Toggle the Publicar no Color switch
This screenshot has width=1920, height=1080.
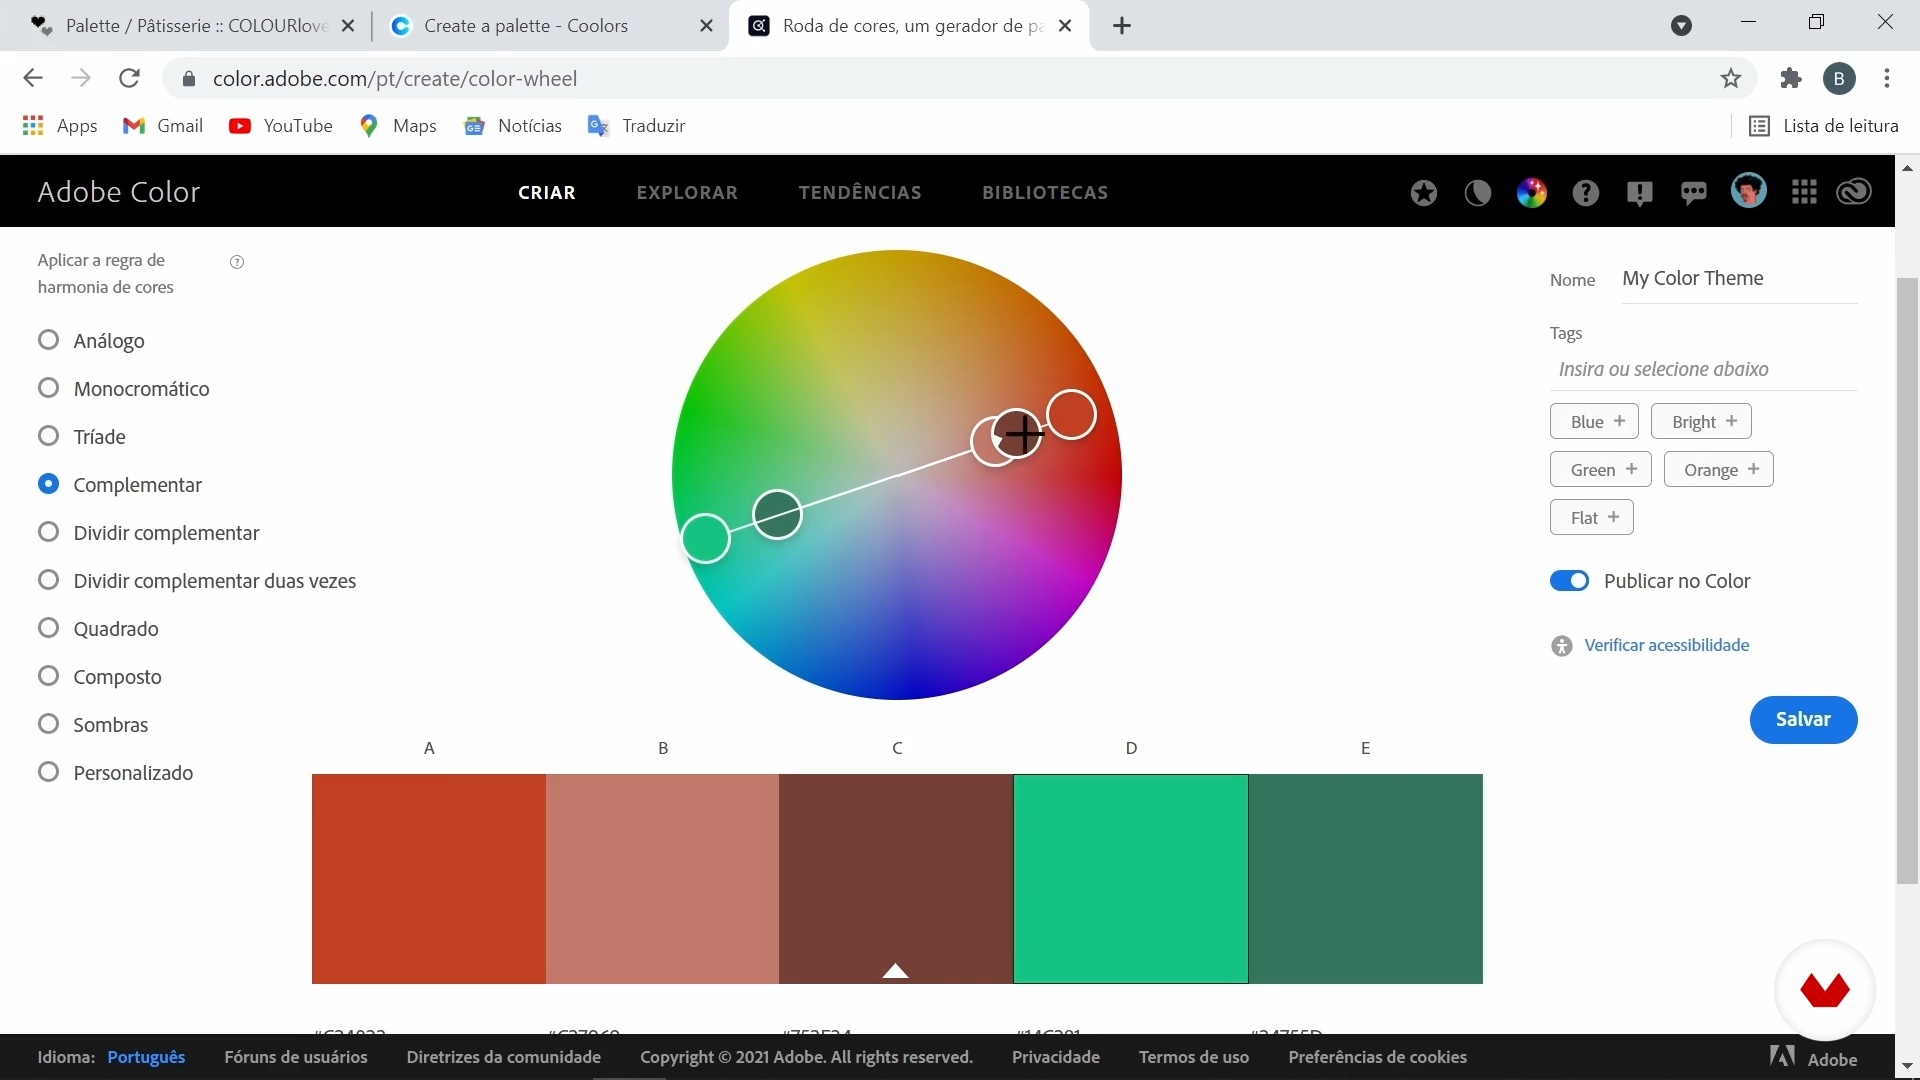click(x=1569, y=581)
